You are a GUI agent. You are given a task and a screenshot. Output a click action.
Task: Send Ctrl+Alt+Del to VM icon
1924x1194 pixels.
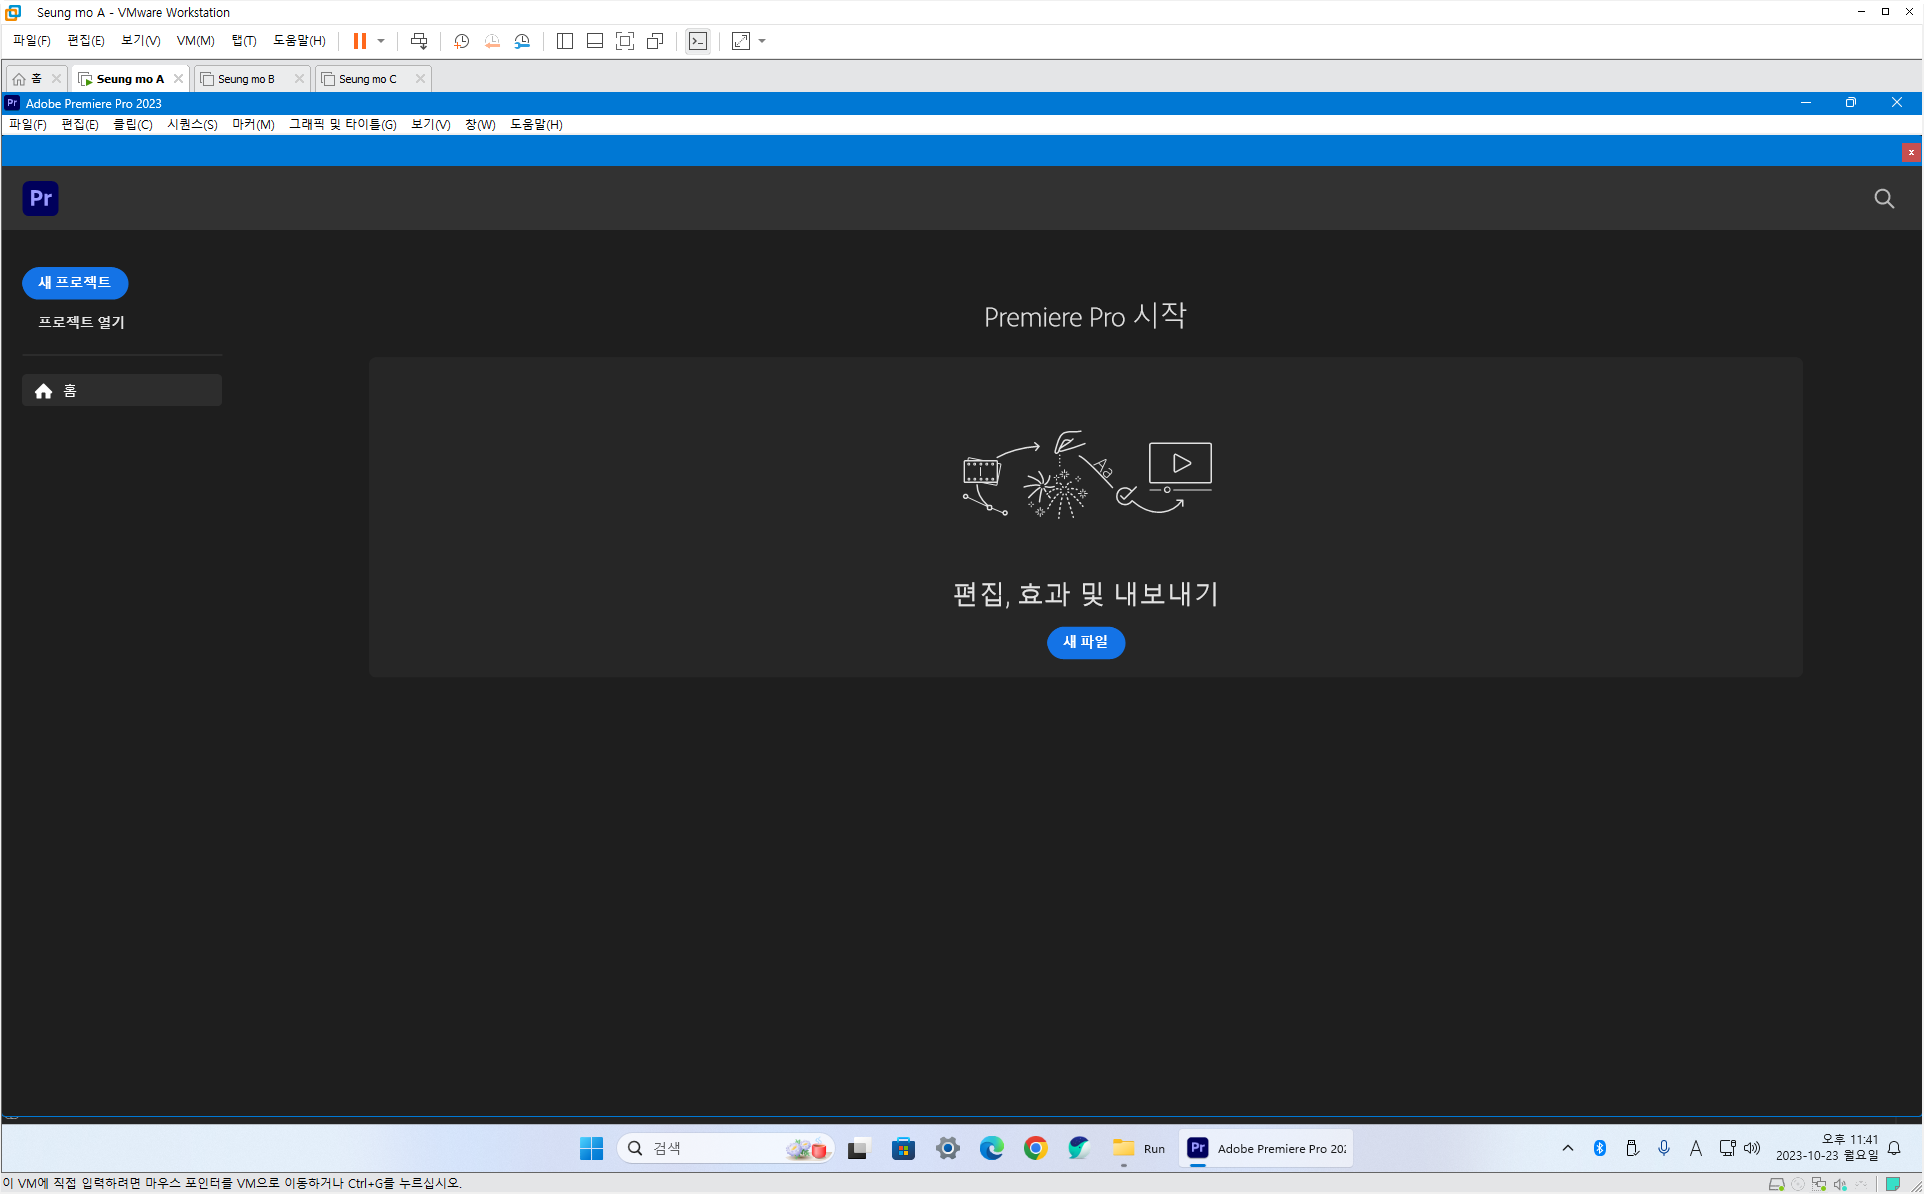pyautogui.click(x=419, y=41)
